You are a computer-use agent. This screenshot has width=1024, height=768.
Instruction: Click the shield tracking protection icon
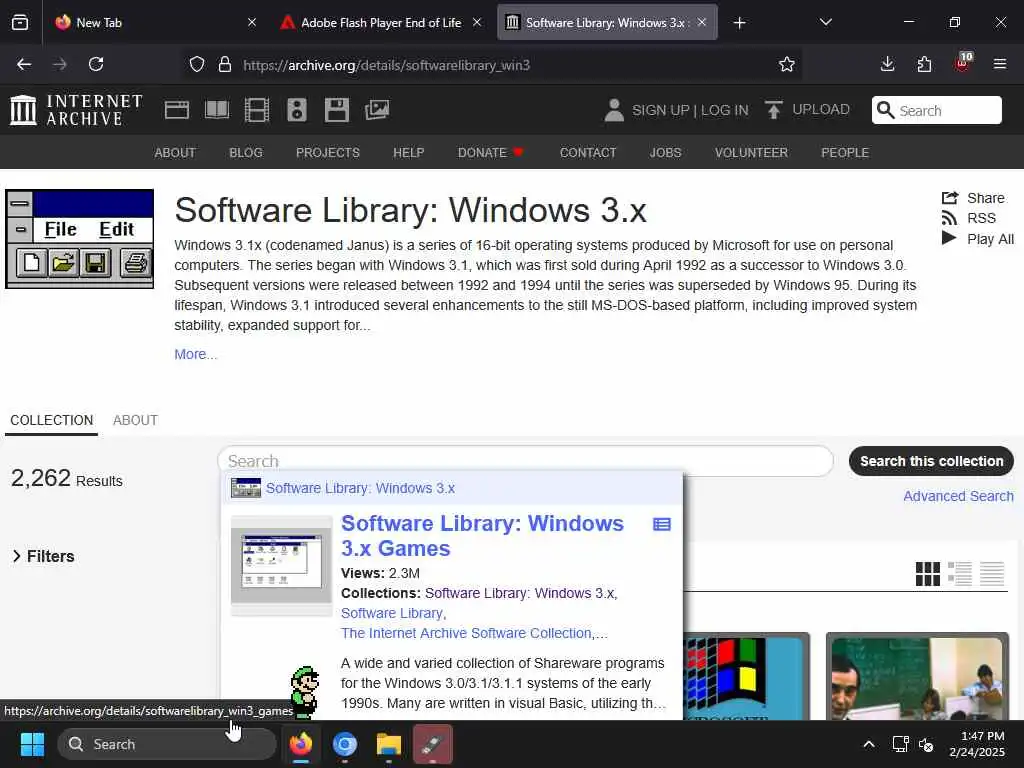[x=197, y=64]
